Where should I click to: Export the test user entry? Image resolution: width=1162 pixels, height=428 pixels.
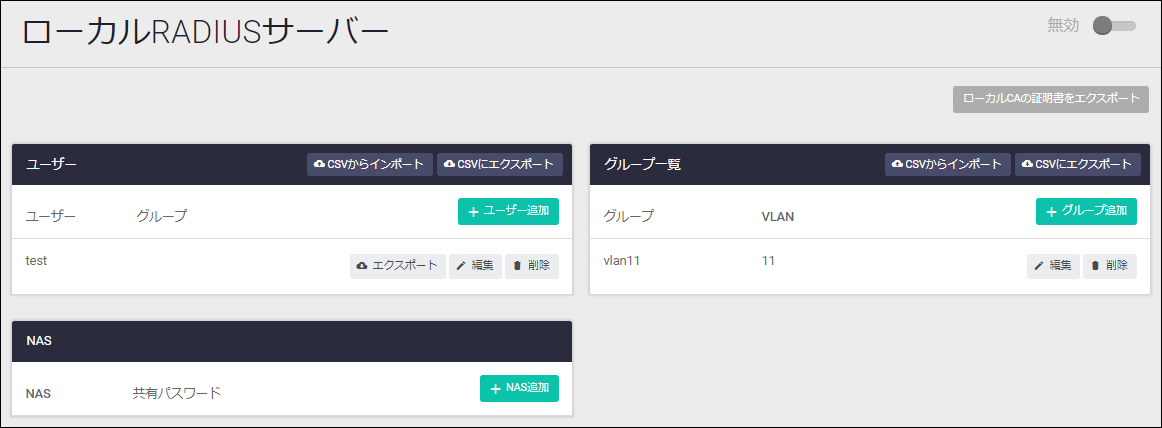(x=398, y=266)
